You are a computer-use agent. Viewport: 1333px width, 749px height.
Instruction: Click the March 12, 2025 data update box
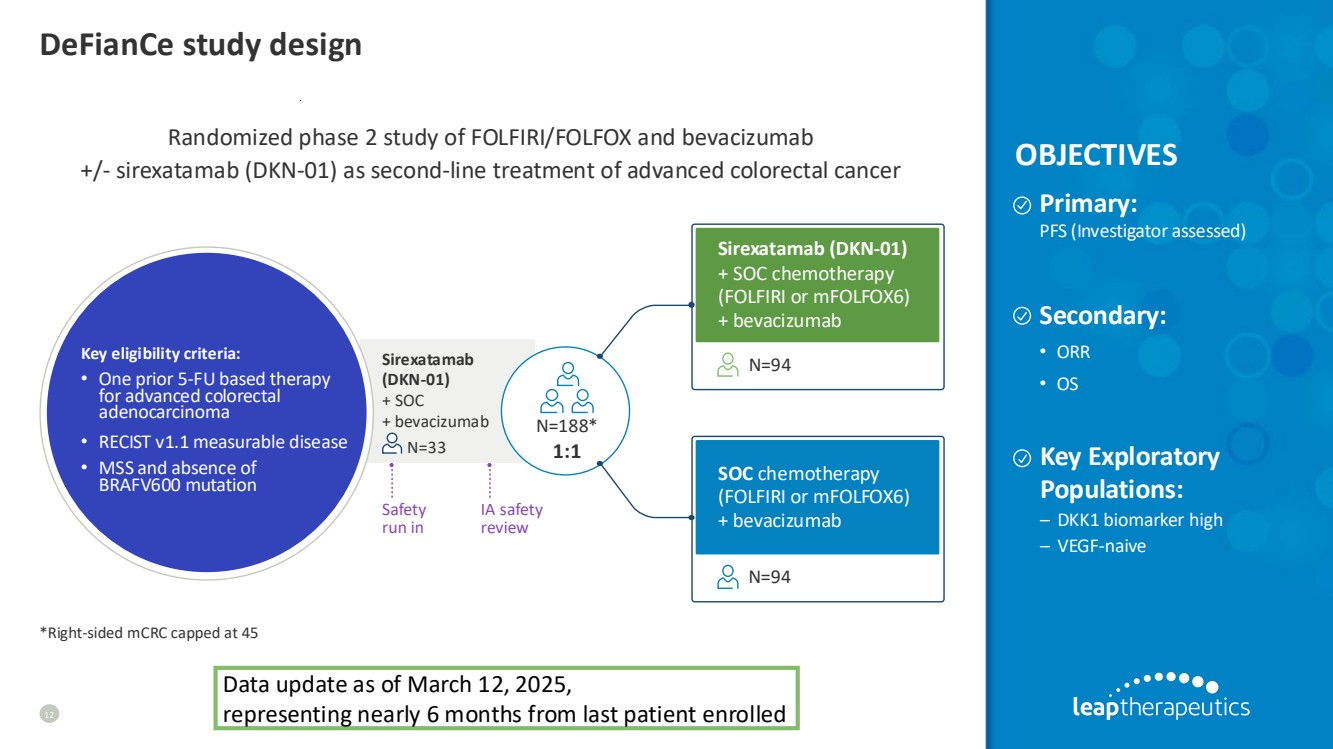tap(506, 699)
